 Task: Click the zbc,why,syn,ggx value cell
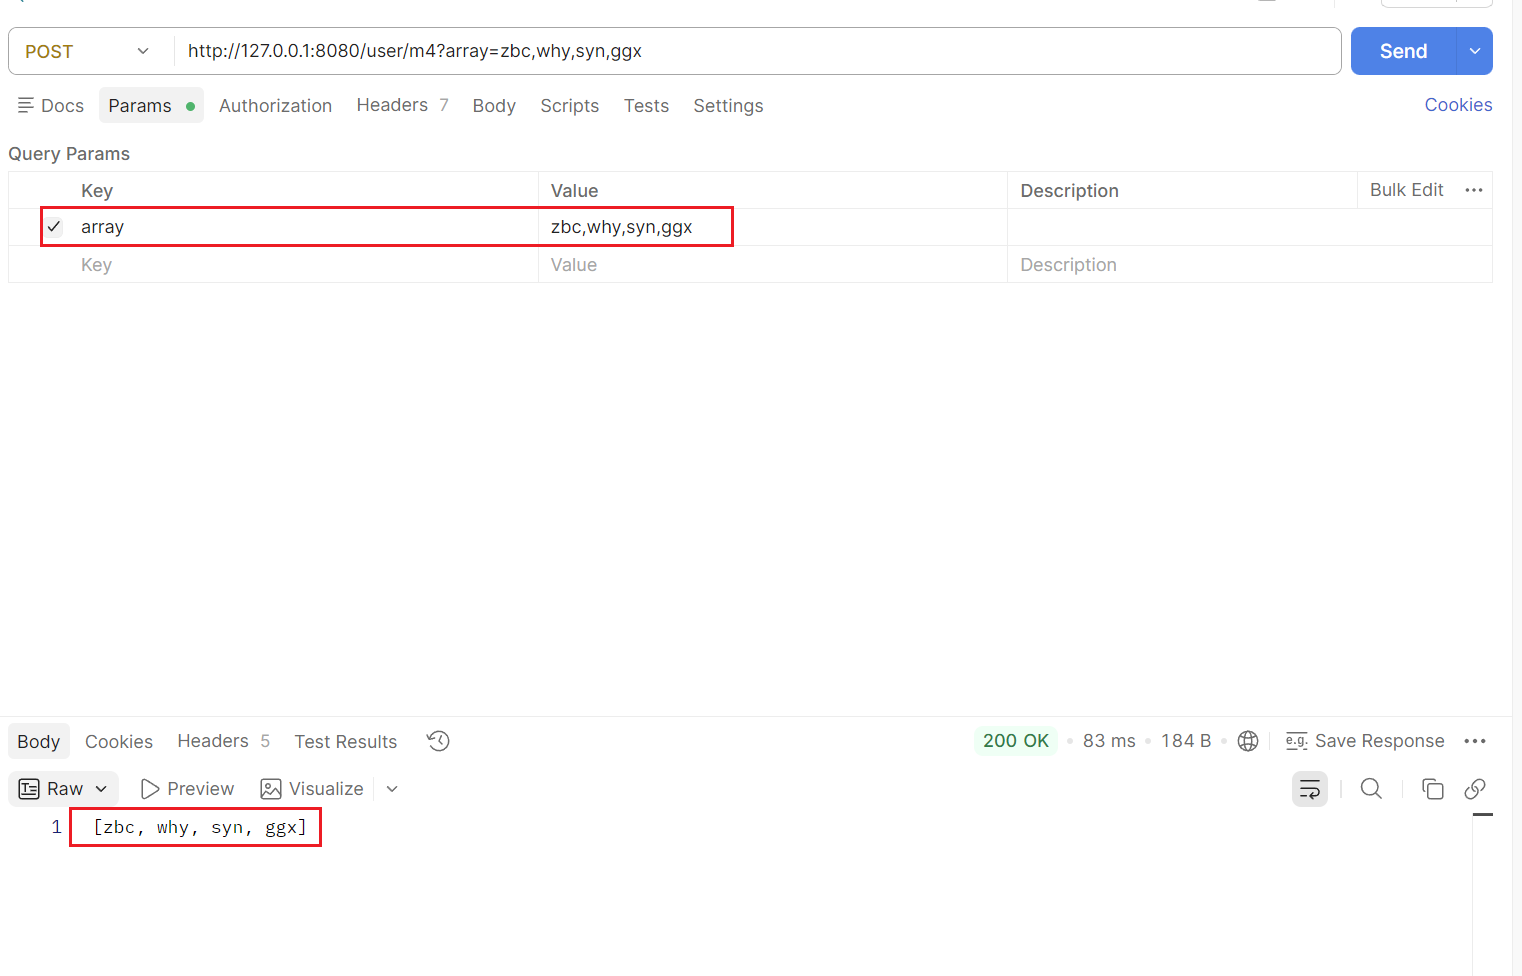[x=772, y=227]
